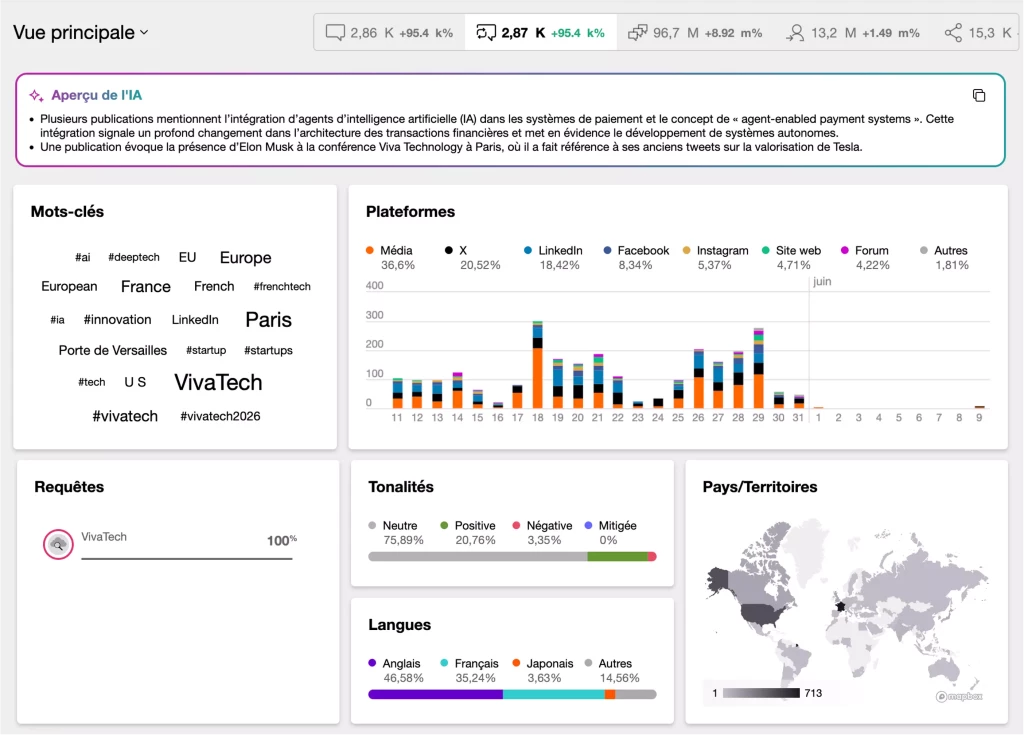Image resolution: width=1024 pixels, height=735 pixels.
Task: Click the speech bubble mentions icon
Action: (335, 33)
